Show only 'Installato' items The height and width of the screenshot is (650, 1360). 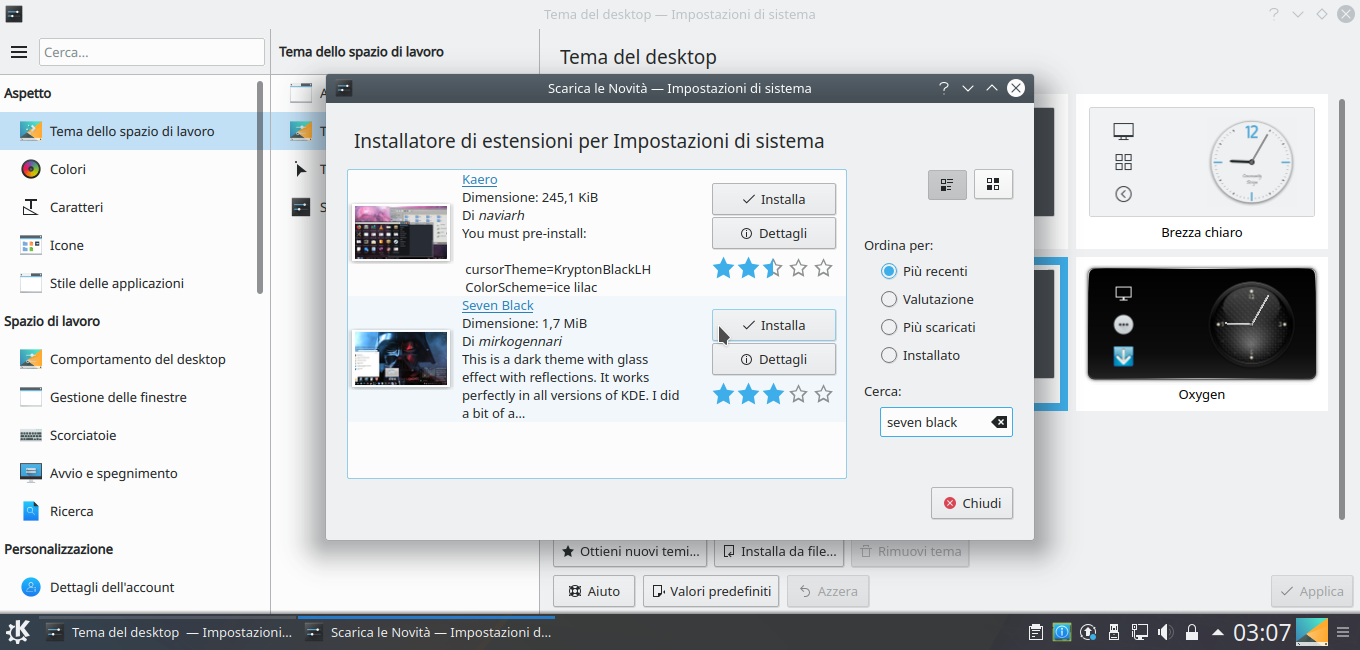pyautogui.click(x=920, y=355)
